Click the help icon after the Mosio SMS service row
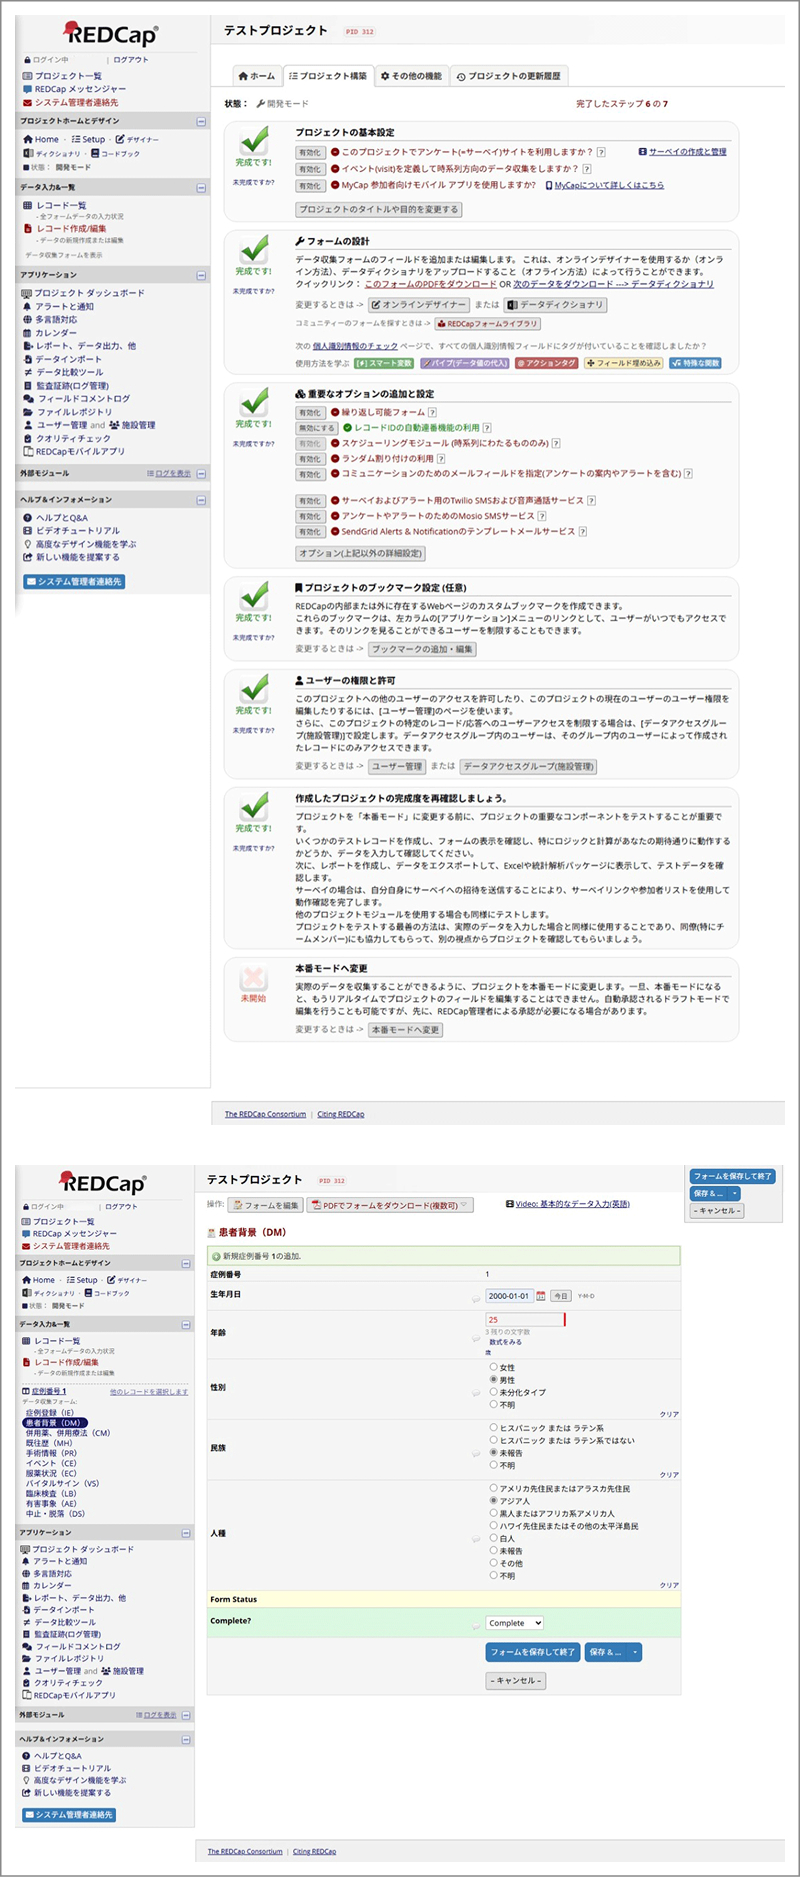Image resolution: width=800 pixels, height=1877 pixels. click(542, 516)
